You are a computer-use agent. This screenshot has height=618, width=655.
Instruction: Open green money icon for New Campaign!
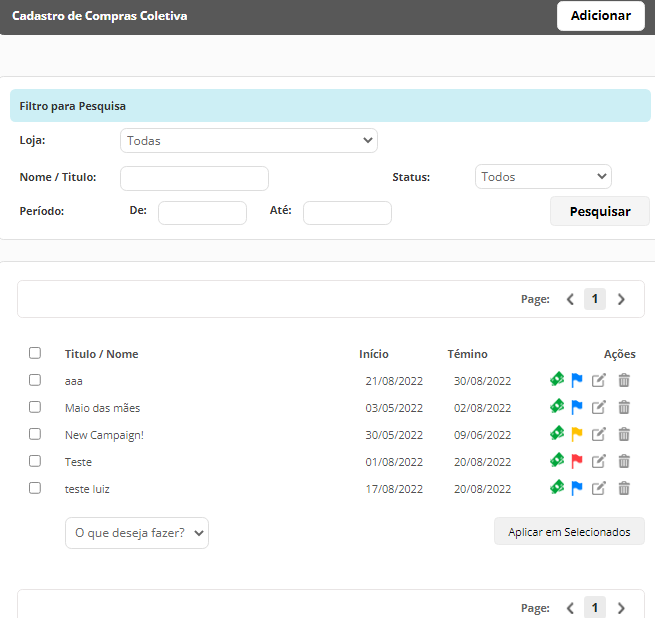coord(557,434)
